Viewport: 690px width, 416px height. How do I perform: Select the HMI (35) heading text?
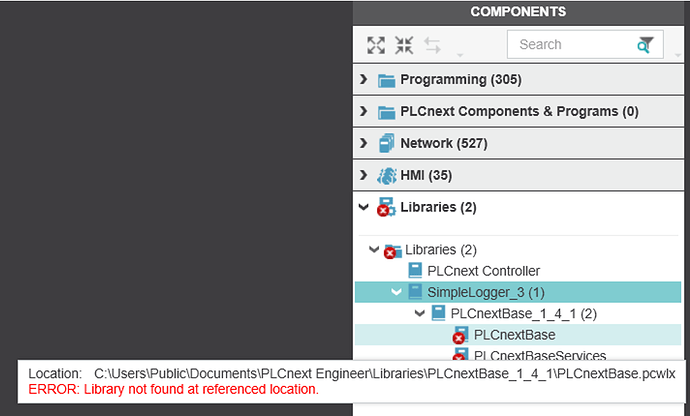click(426, 175)
